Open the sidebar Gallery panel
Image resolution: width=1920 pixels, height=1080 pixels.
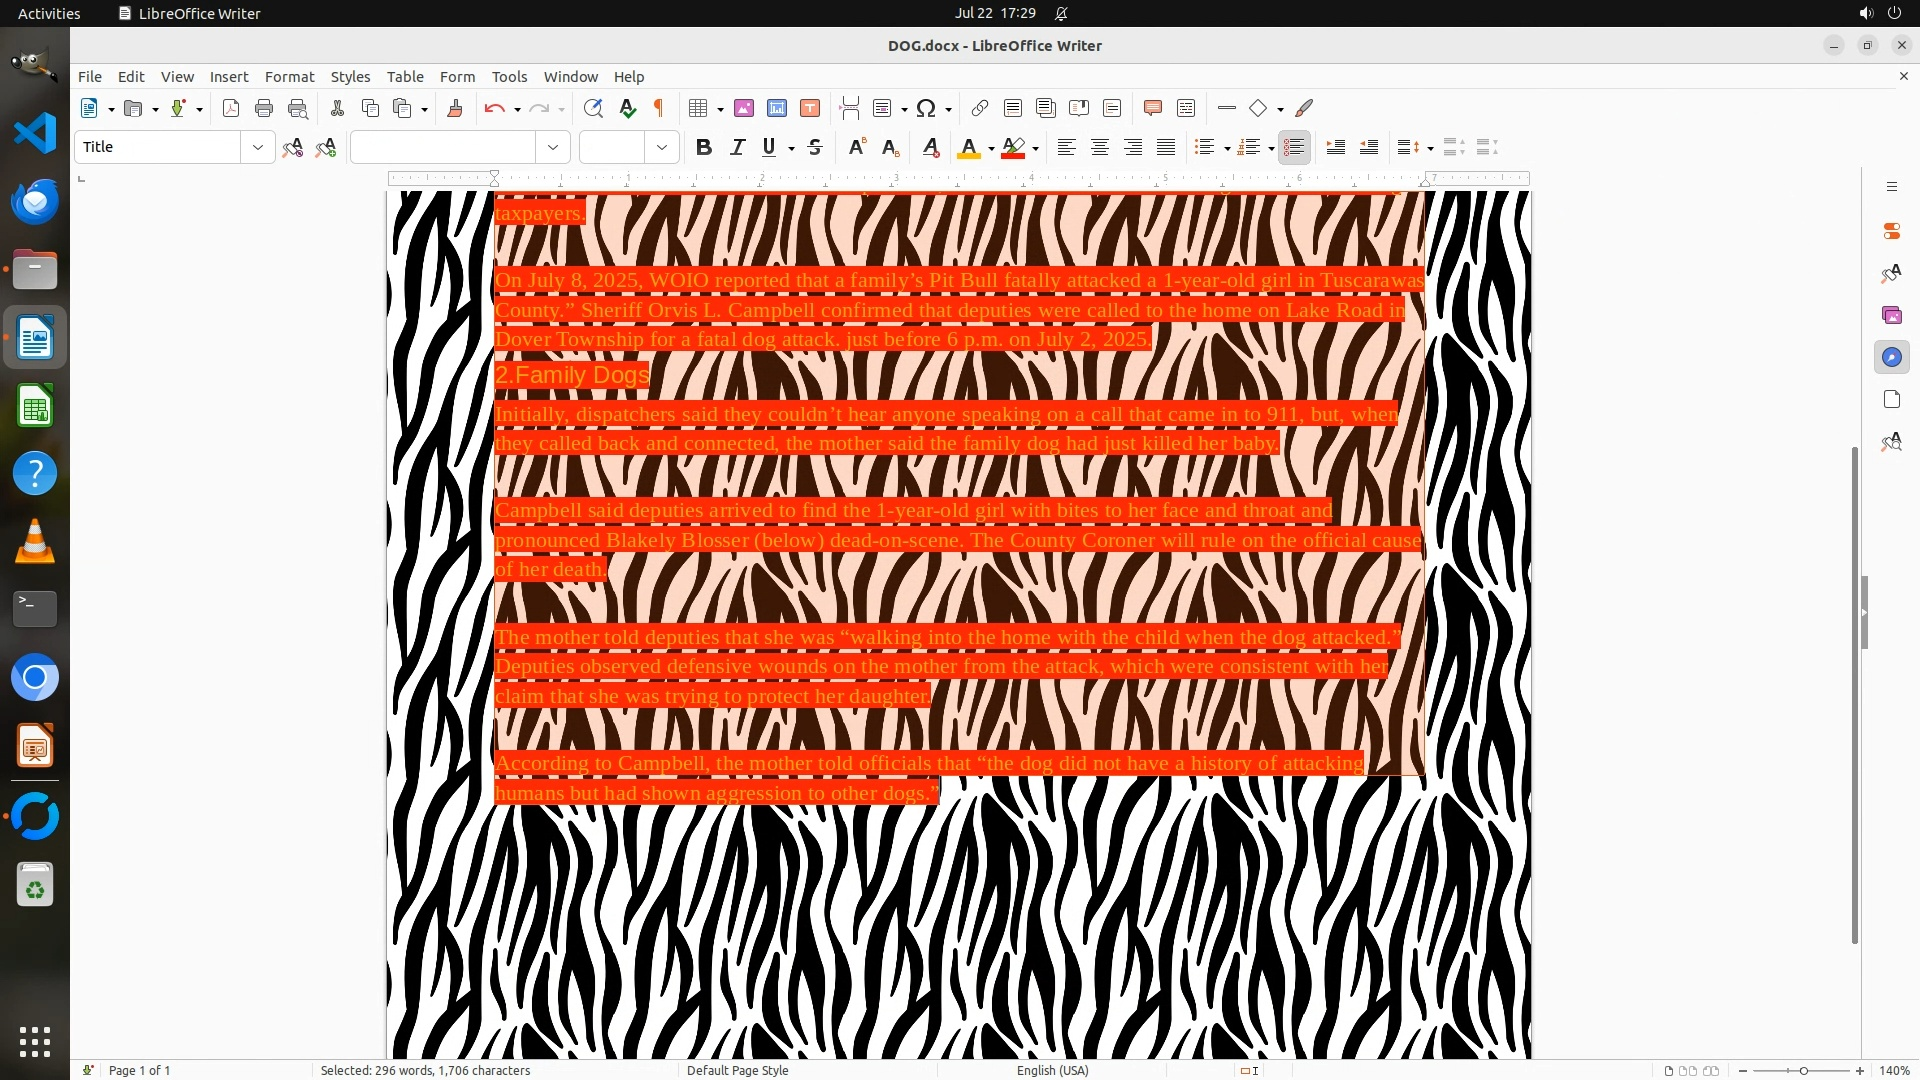click(x=1891, y=315)
